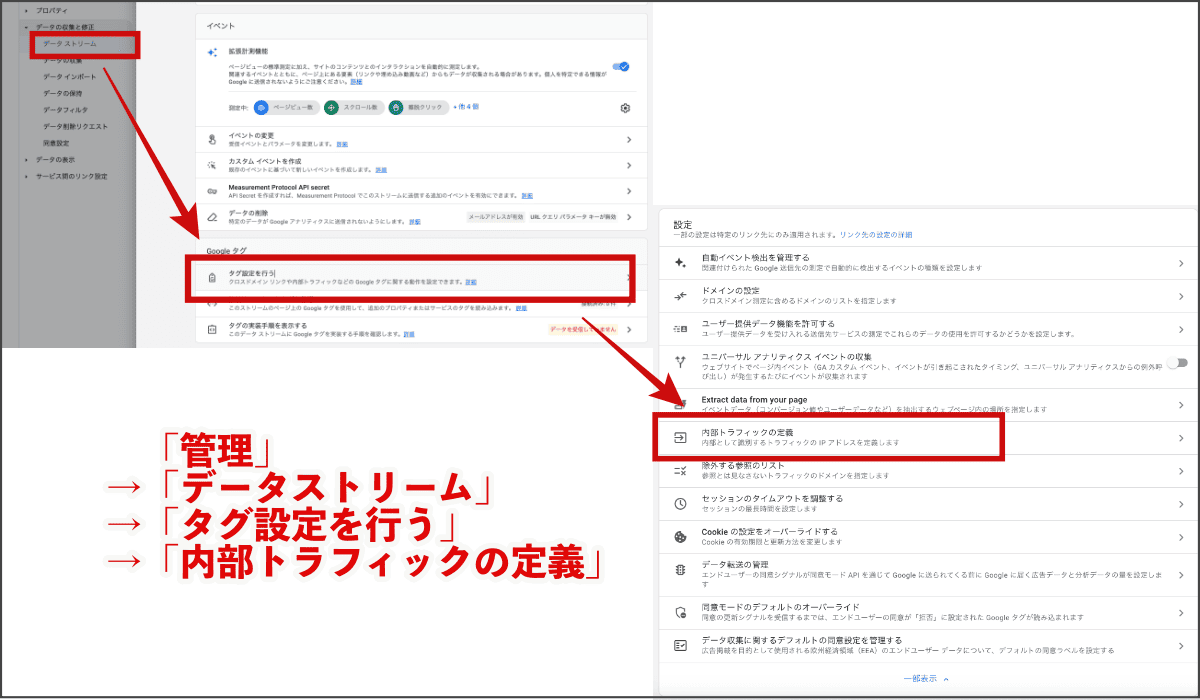
Task: Click the merge-arrows icon of ドメインの設定
Action: tap(680, 296)
